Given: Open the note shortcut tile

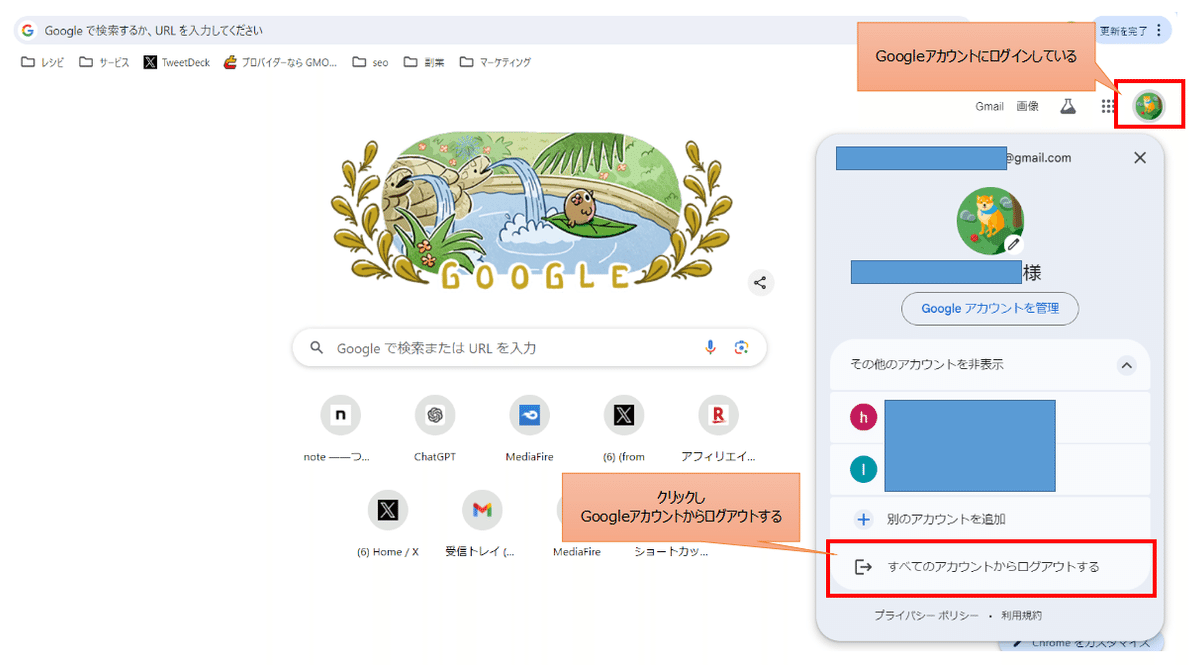Looking at the screenshot, I should pos(340,430).
